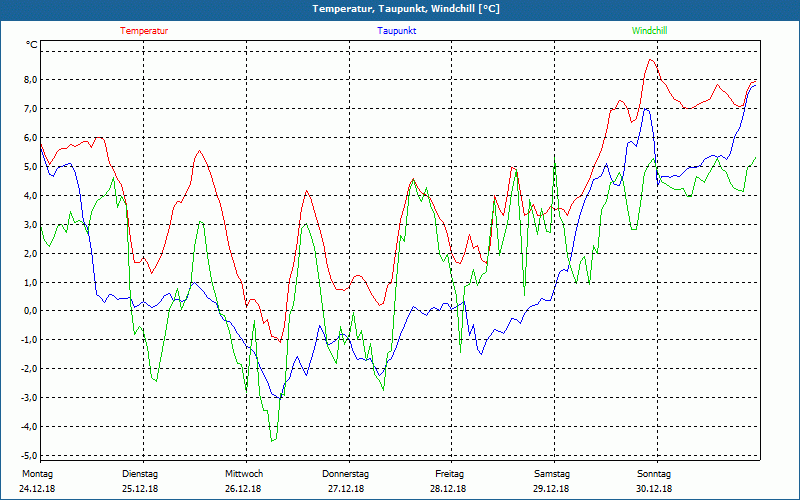Click the 28.12.18 date label
The height and width of the screenshot is (500, 800).
coord(448,489)
